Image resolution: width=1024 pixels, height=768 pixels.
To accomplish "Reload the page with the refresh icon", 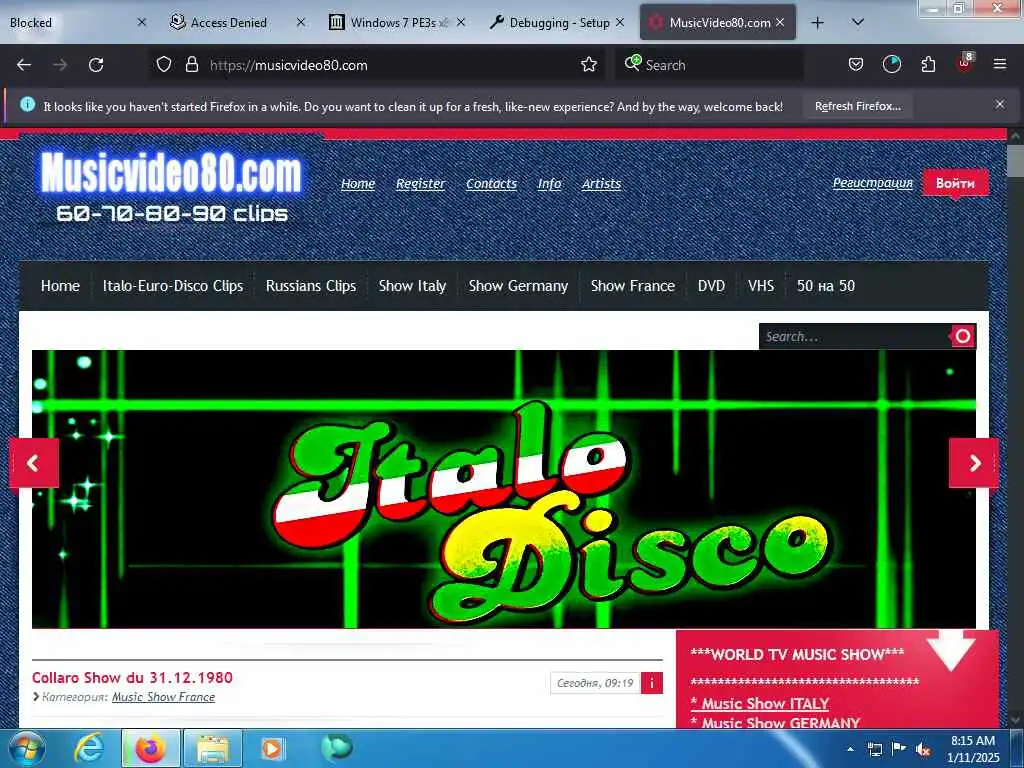I will pos(96,65).
